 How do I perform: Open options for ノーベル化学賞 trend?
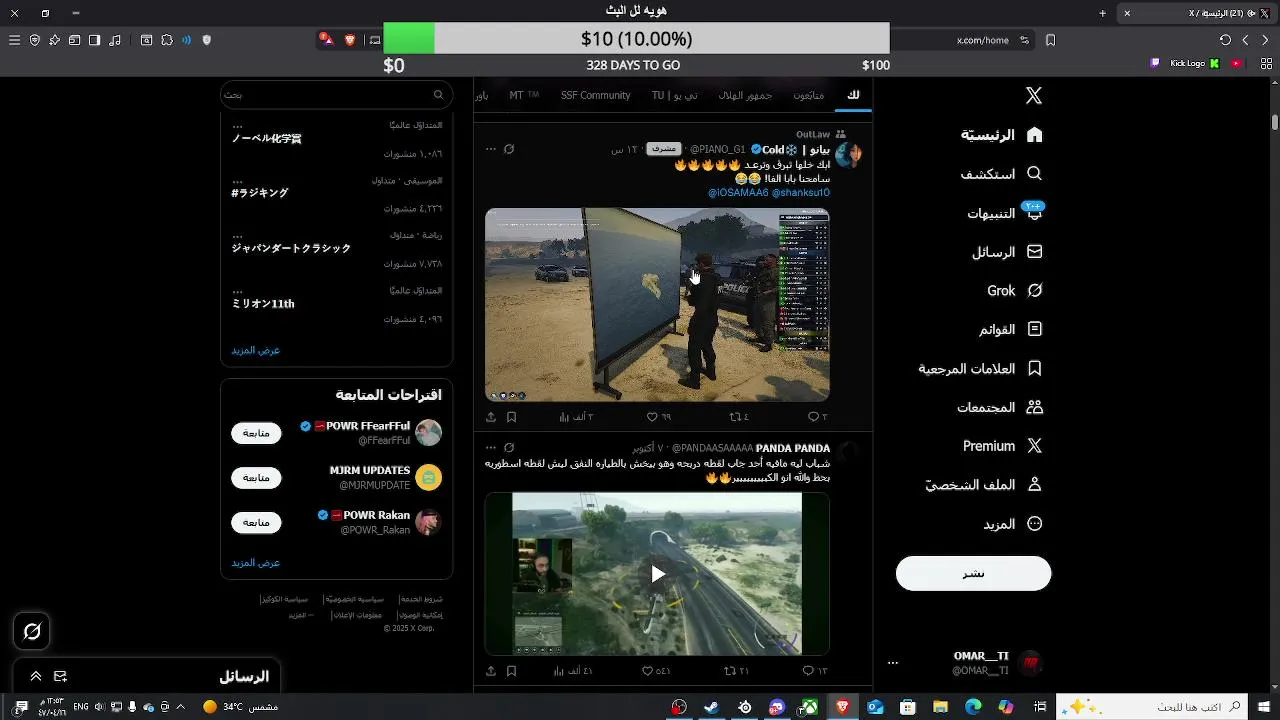pos(237,125)
